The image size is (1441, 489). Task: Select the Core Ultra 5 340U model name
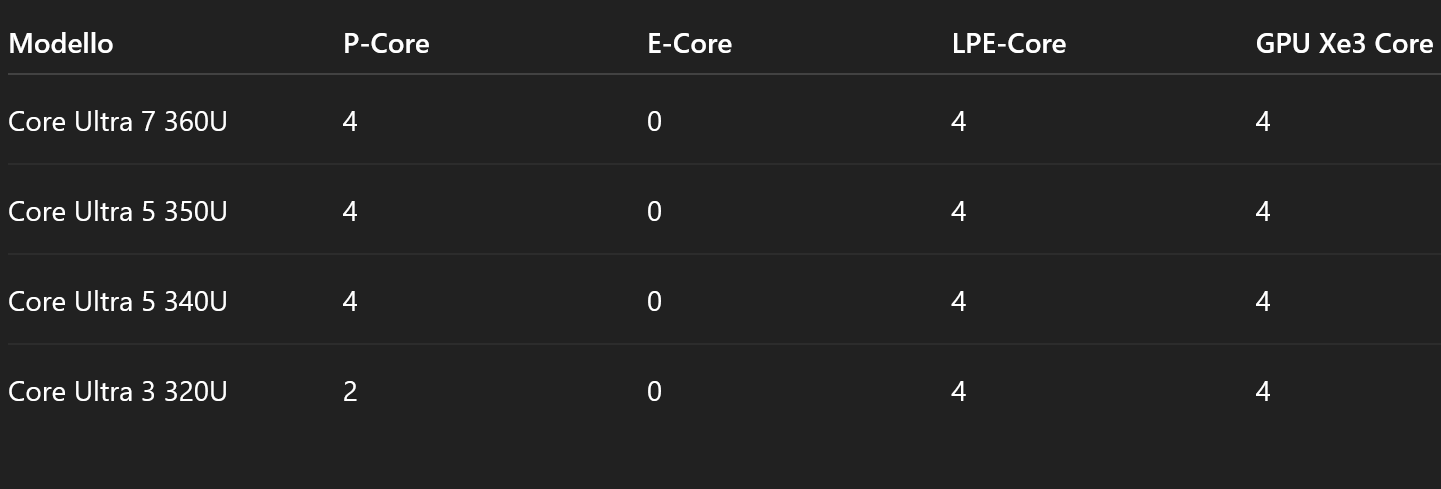118,302
